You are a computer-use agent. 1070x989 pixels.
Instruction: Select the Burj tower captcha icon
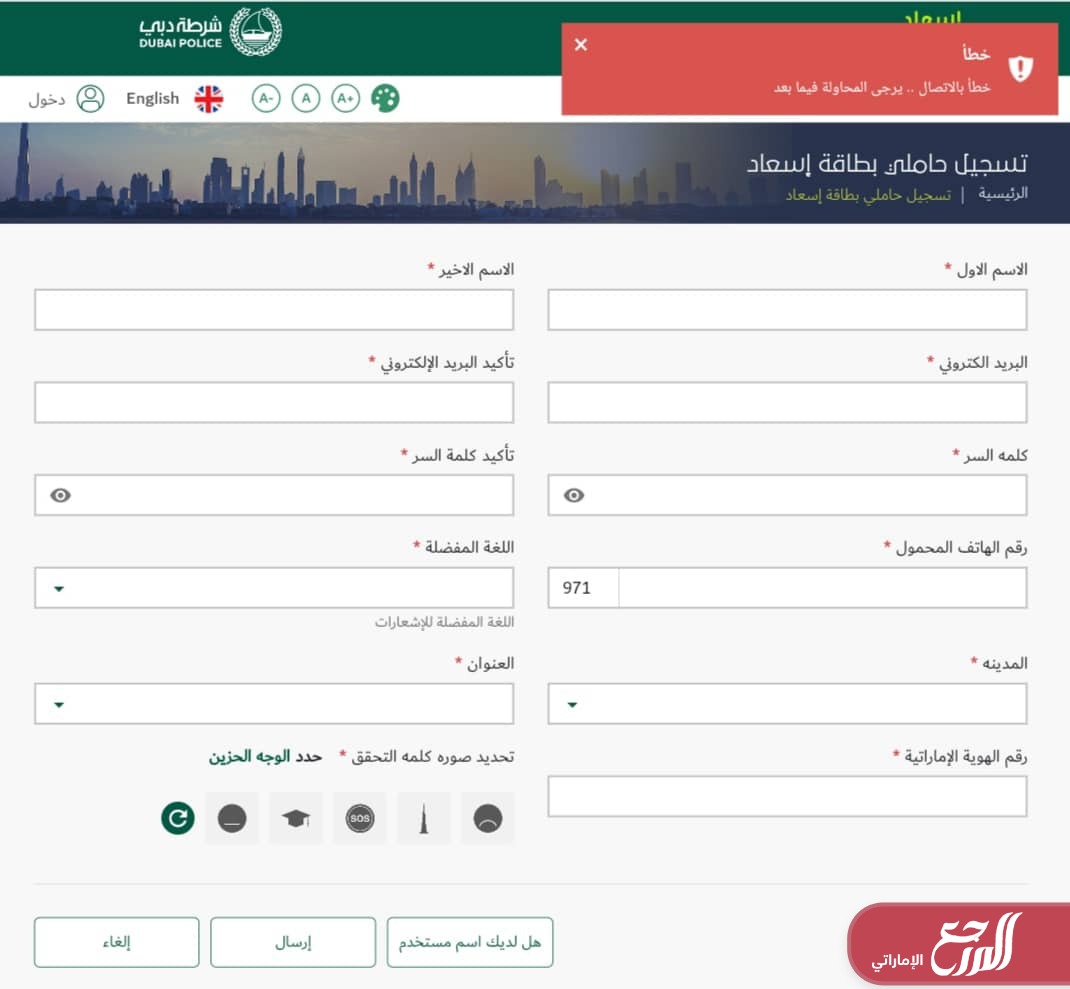[x=424, y=819]
